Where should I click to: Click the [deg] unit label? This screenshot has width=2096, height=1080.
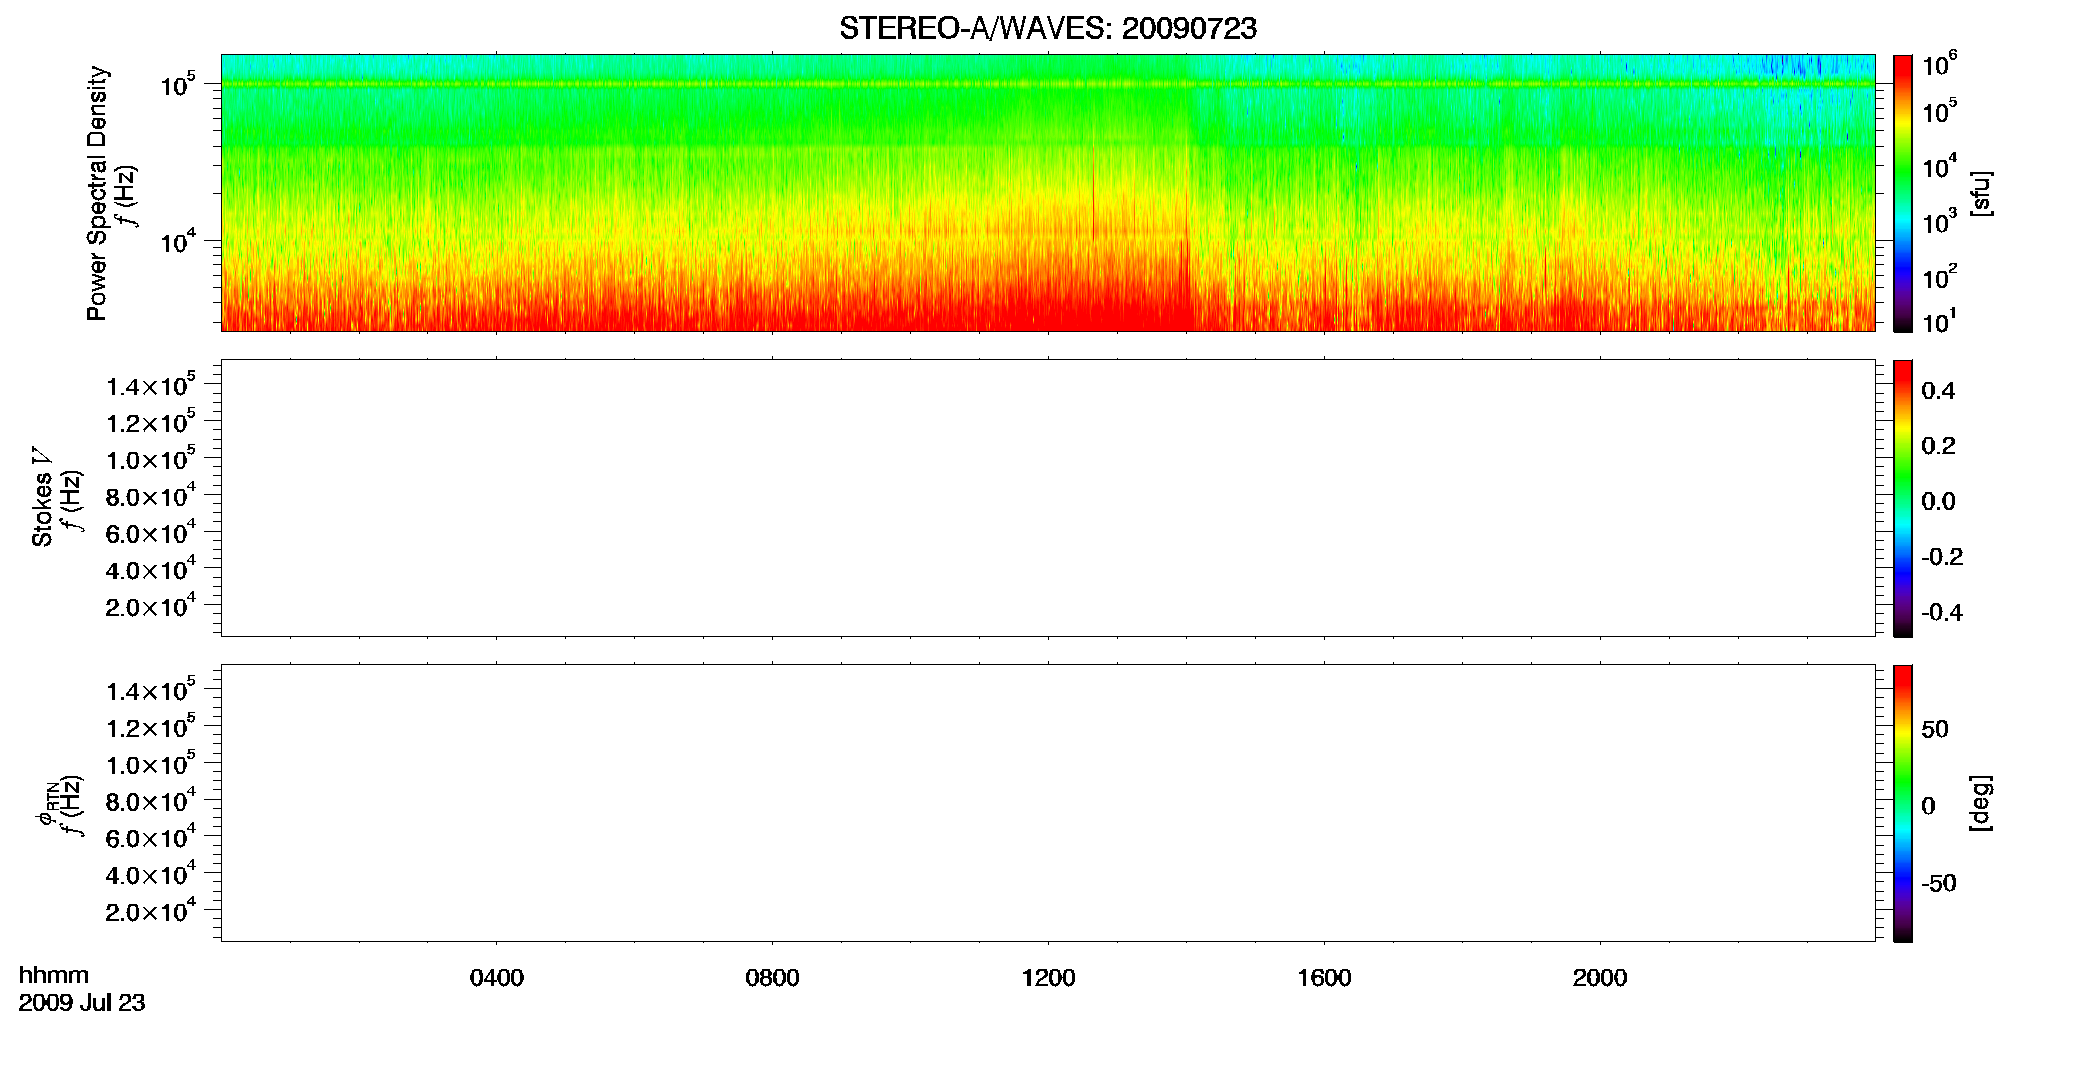pyautogui.click(x=1981, y=803)
